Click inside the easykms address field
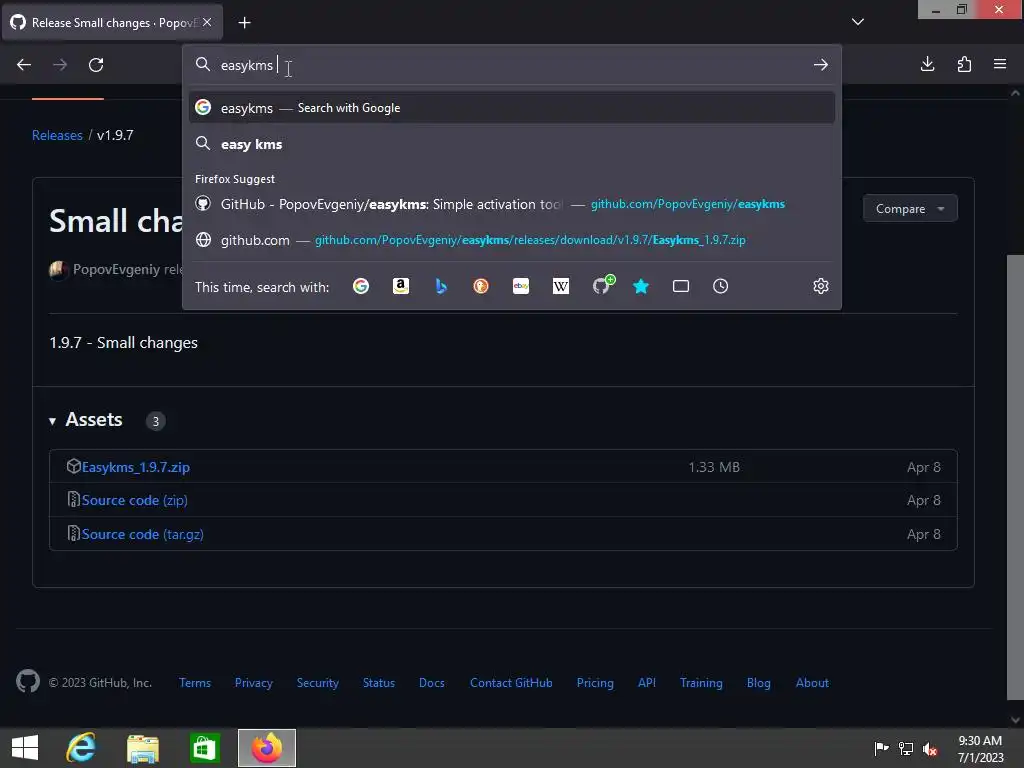The image size is (1024, 768). [x=511, y=65]
